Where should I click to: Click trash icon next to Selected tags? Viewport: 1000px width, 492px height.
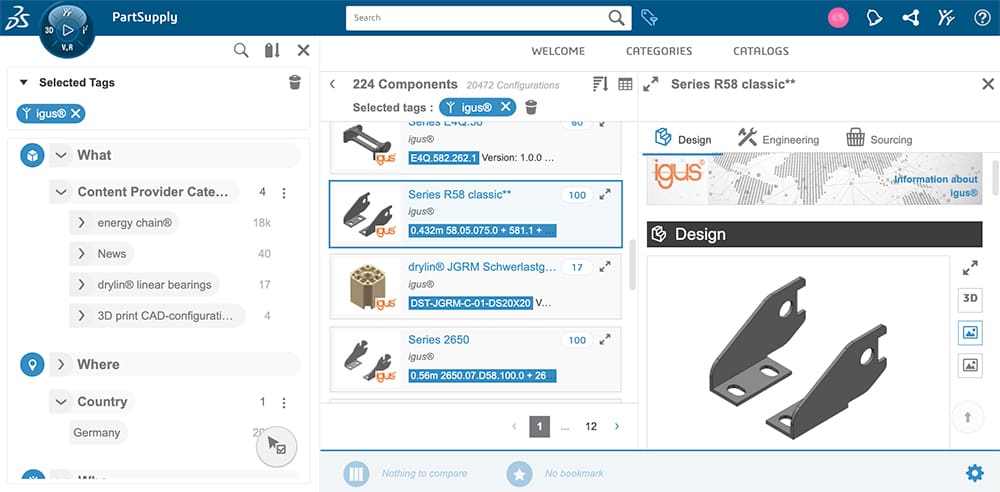tap(531, 107)
